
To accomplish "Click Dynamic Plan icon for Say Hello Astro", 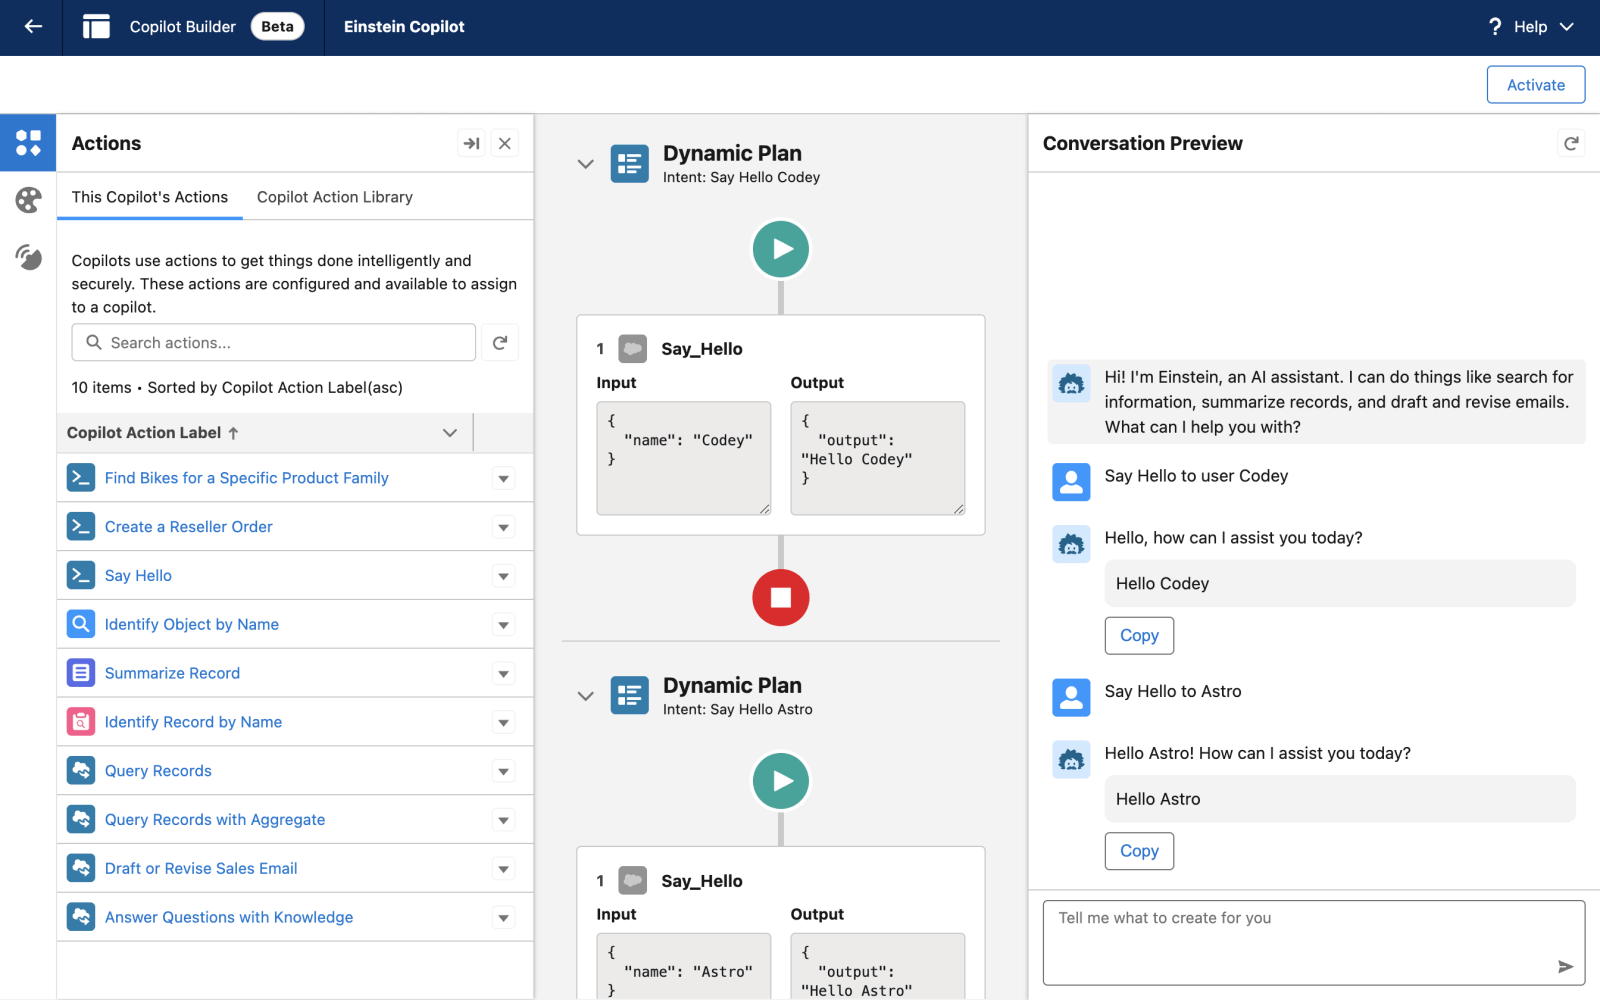I will click(630, 696).
